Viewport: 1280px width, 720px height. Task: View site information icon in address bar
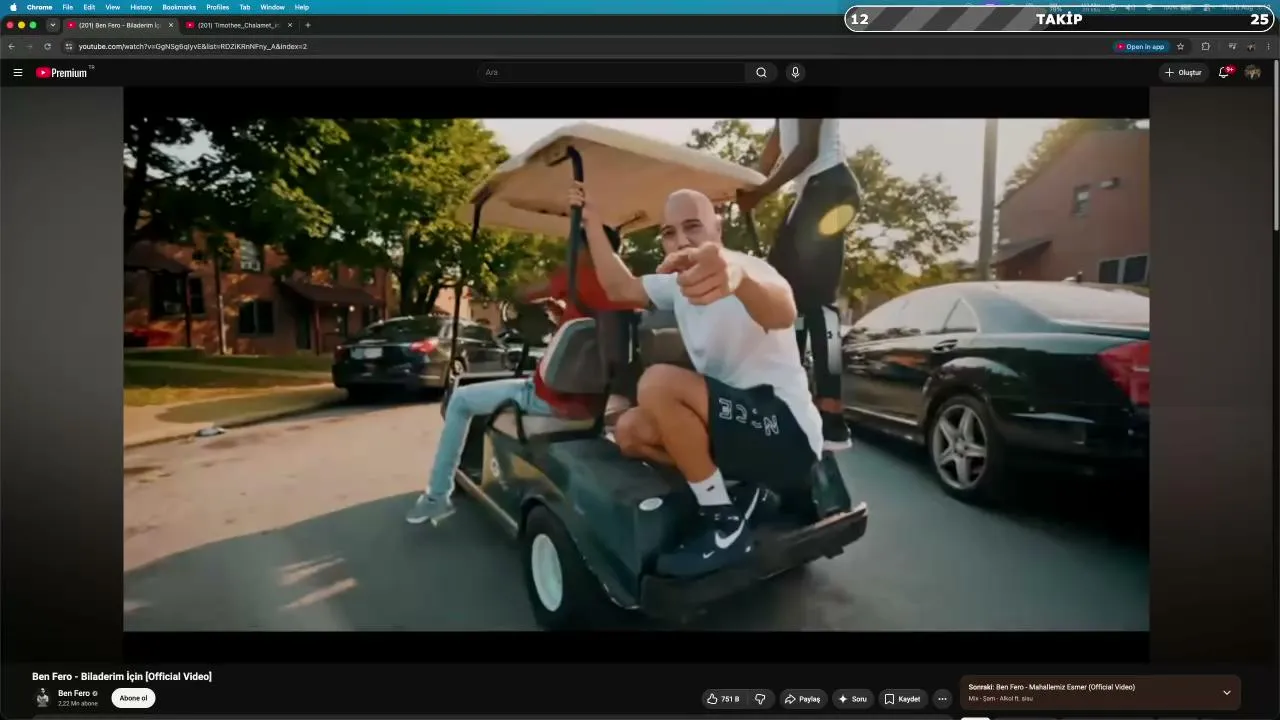pos(69,46)
